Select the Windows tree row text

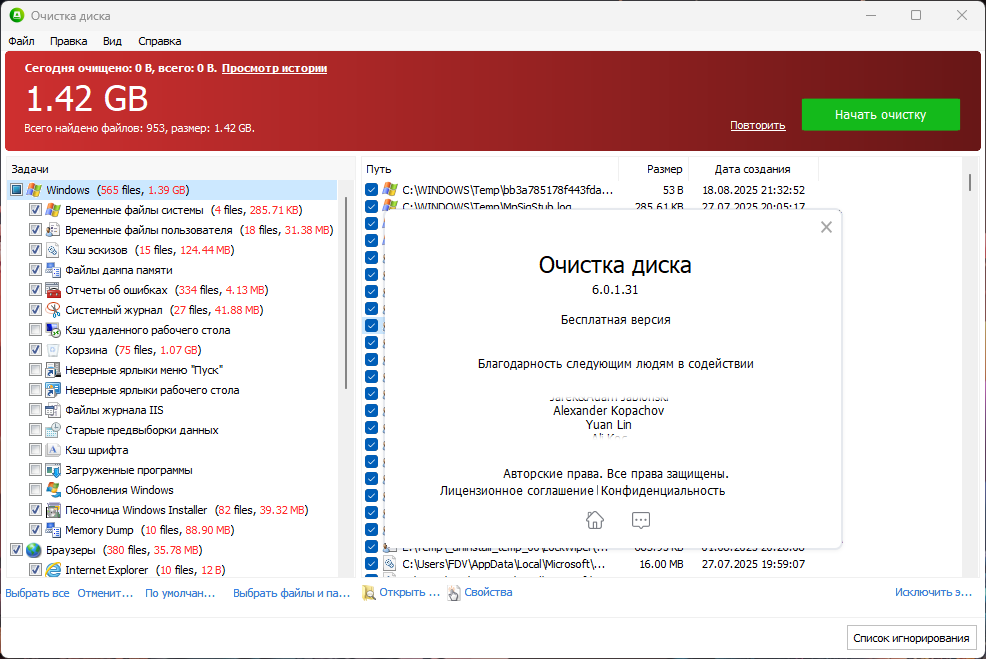coord(118,190)
